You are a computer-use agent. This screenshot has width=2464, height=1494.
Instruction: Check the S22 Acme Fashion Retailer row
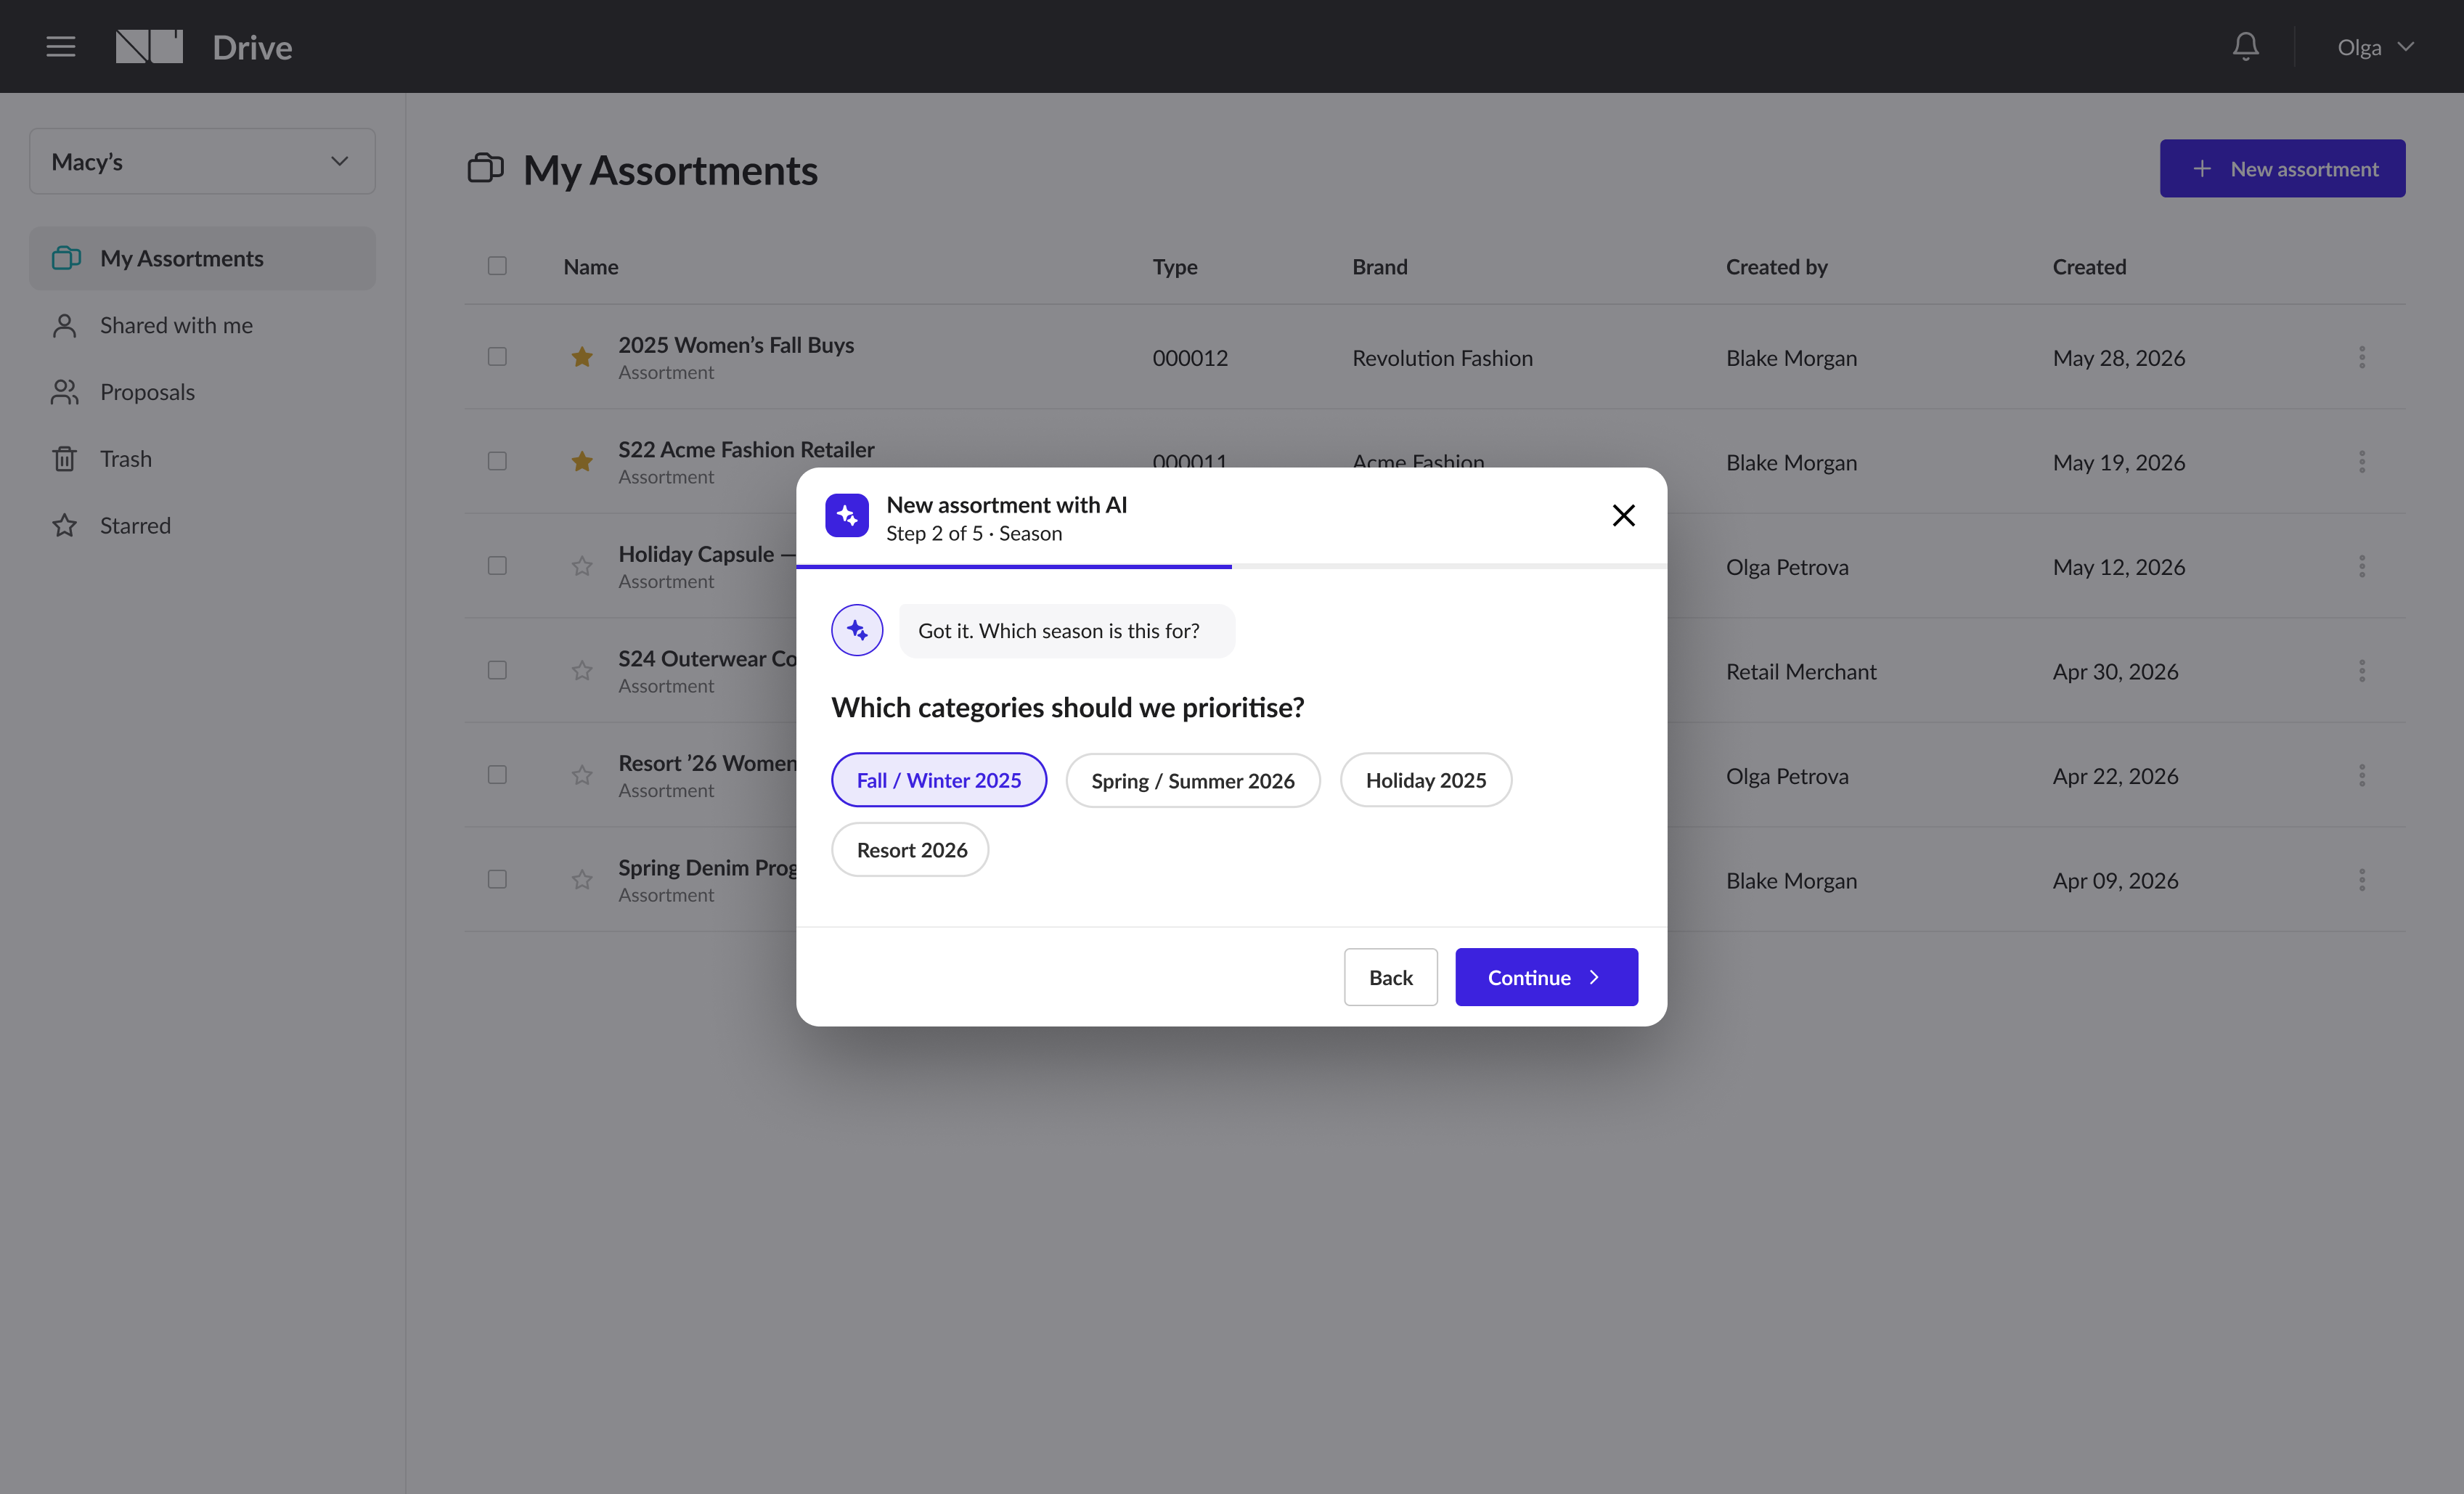point(497,461)
